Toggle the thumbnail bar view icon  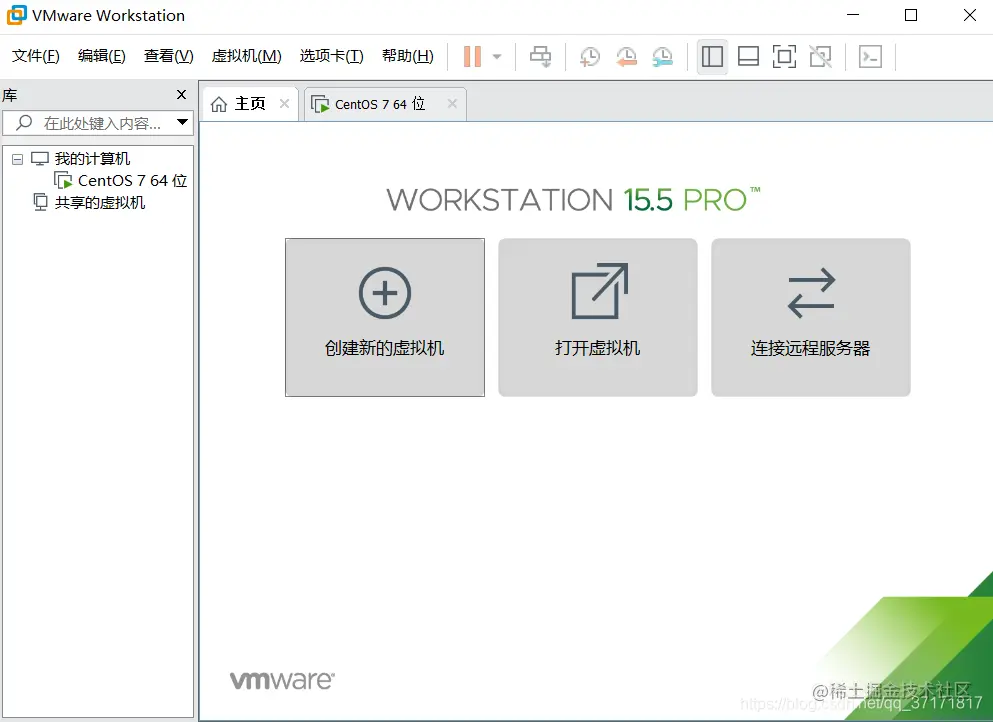(x=749, y=56)
